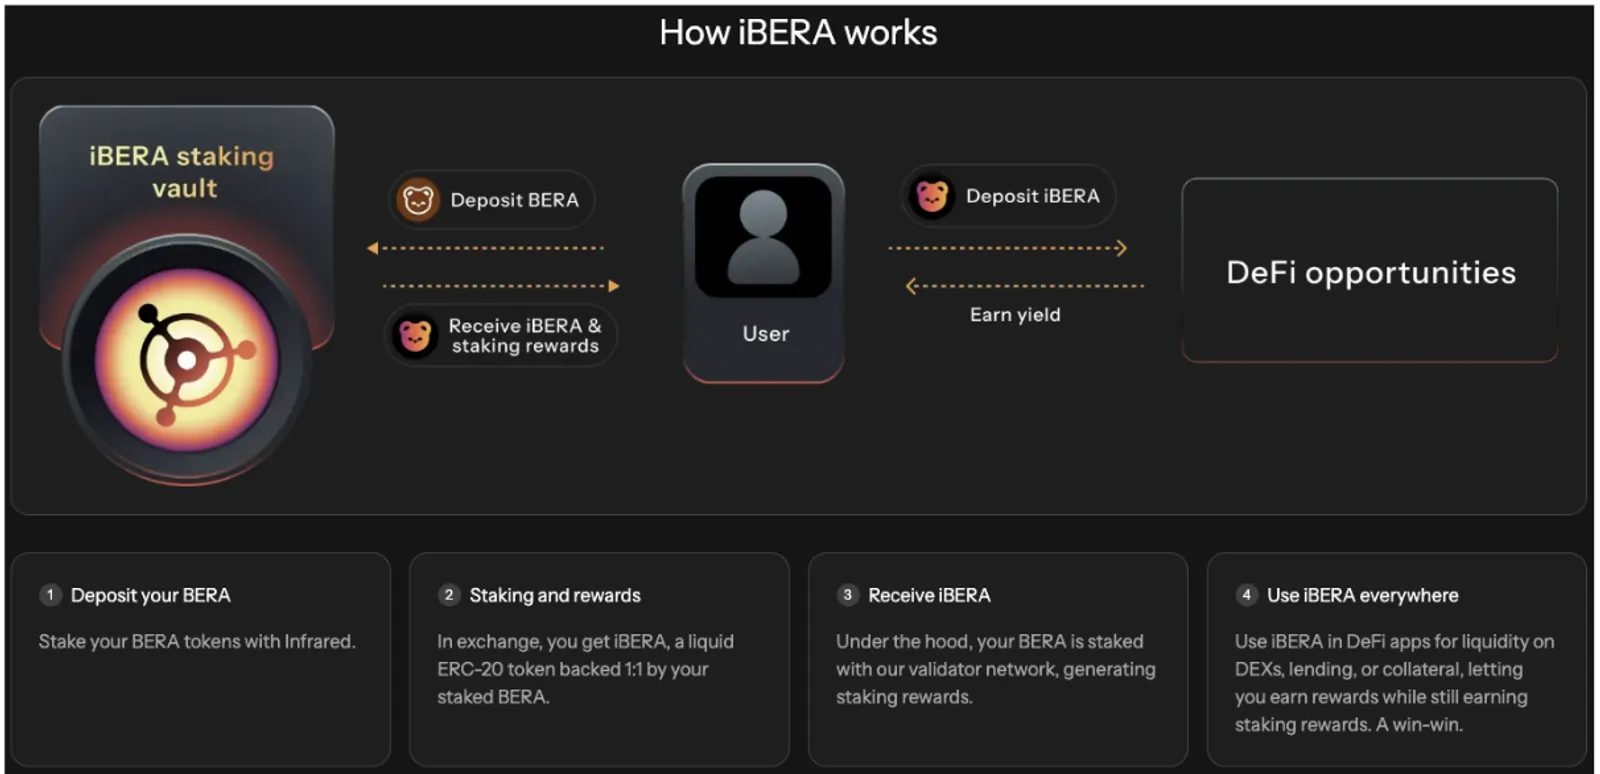
Task: Open the Deposit your BERA card
Action: click(201, 659)
